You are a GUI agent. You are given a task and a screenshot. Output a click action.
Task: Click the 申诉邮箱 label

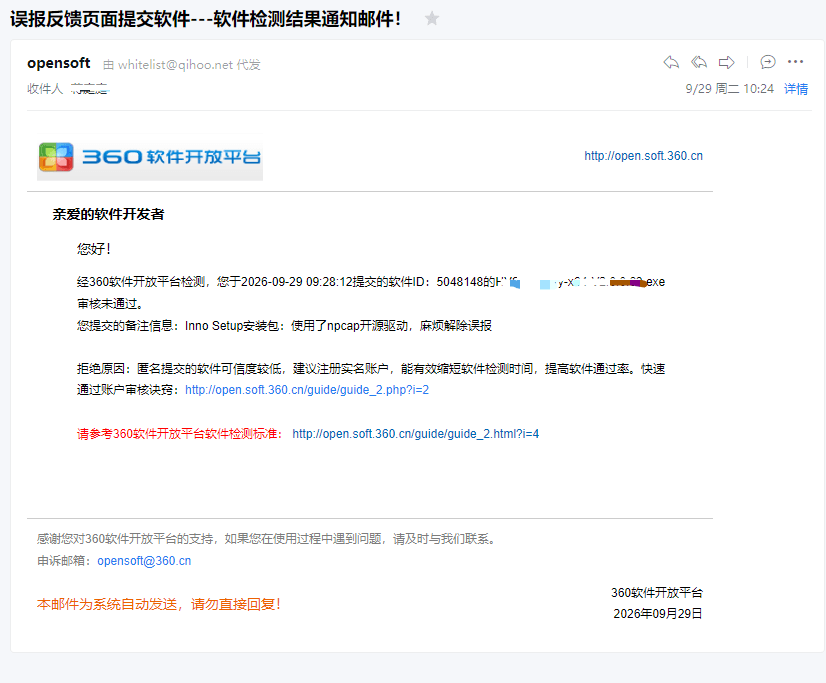66,561
